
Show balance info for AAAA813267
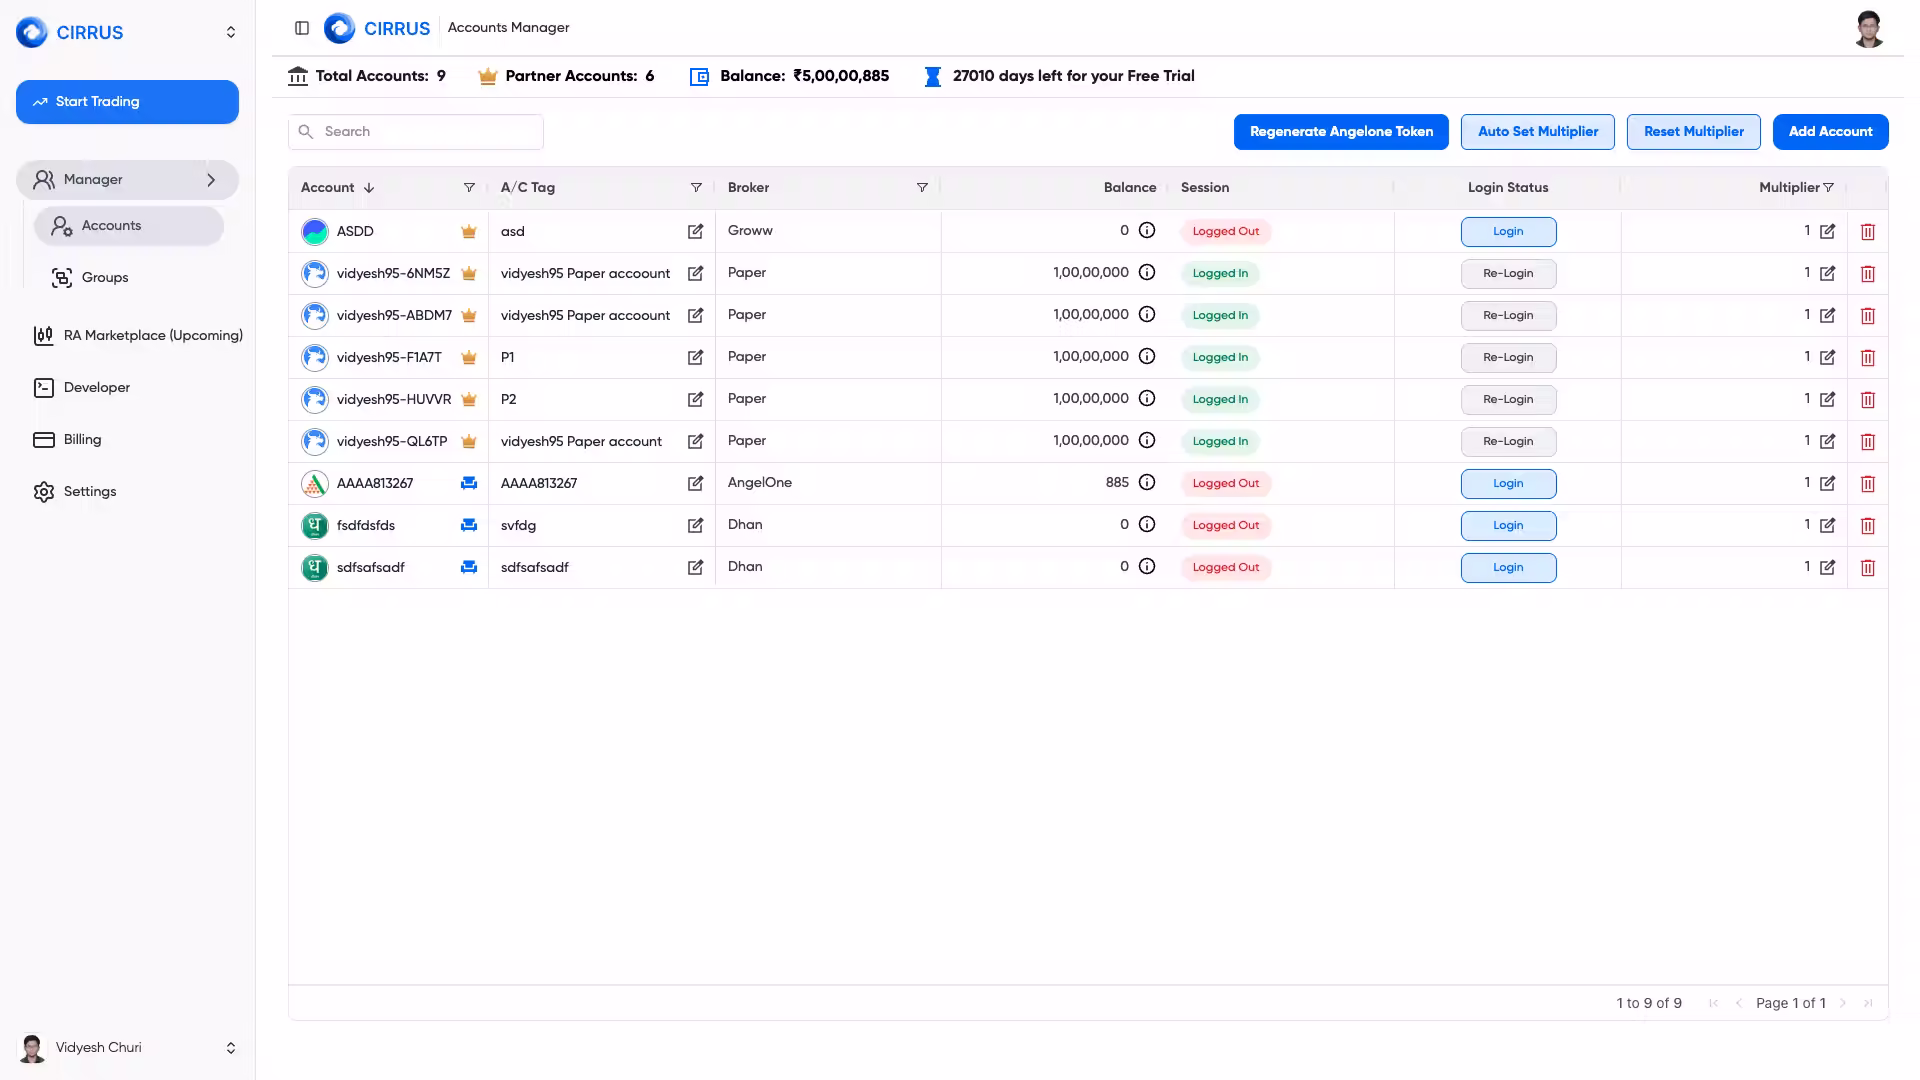(1147, 483)
